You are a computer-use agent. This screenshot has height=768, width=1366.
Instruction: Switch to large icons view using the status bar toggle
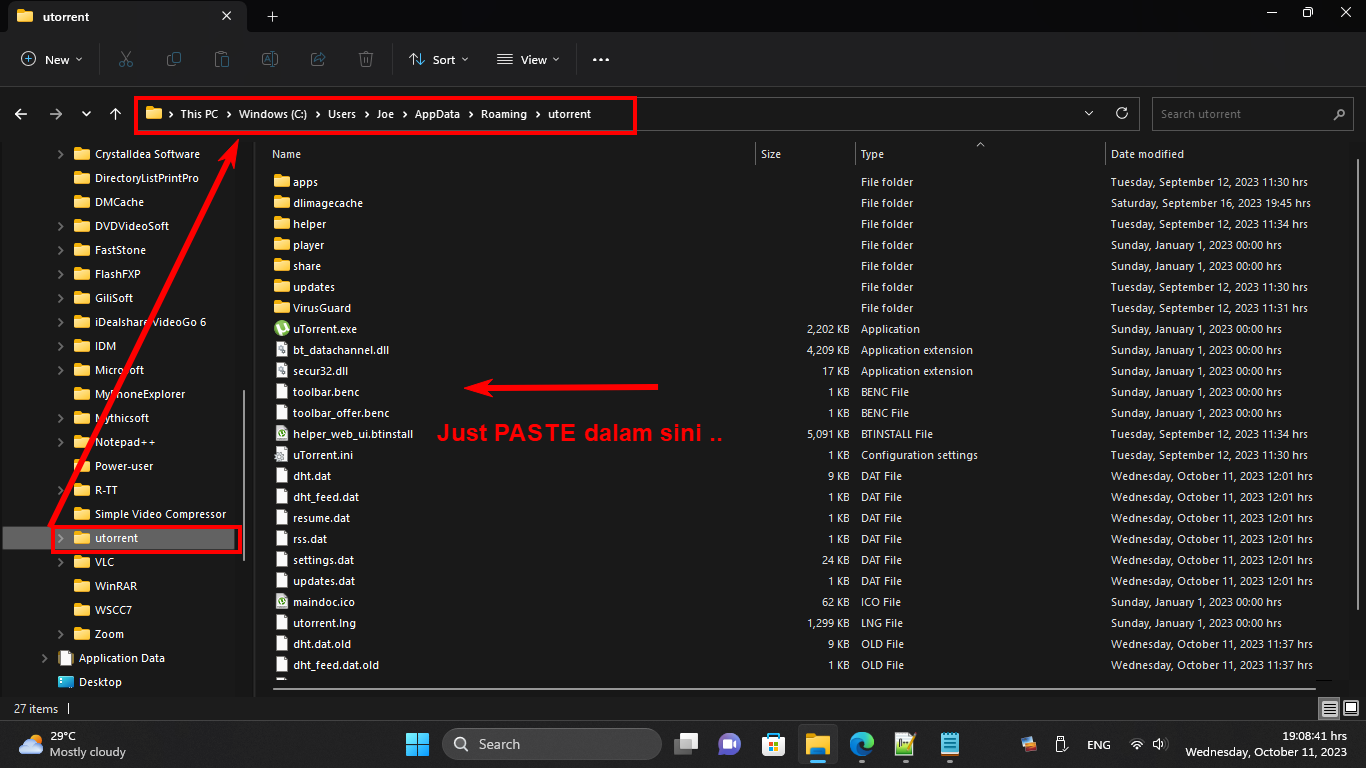[x=1351, y=709]
